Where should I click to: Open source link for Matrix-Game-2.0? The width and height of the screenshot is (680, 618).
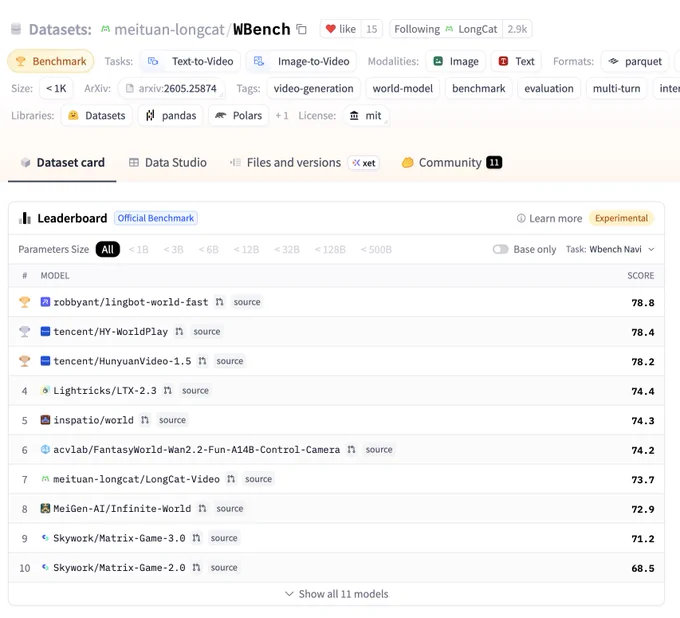coord(224,567)
